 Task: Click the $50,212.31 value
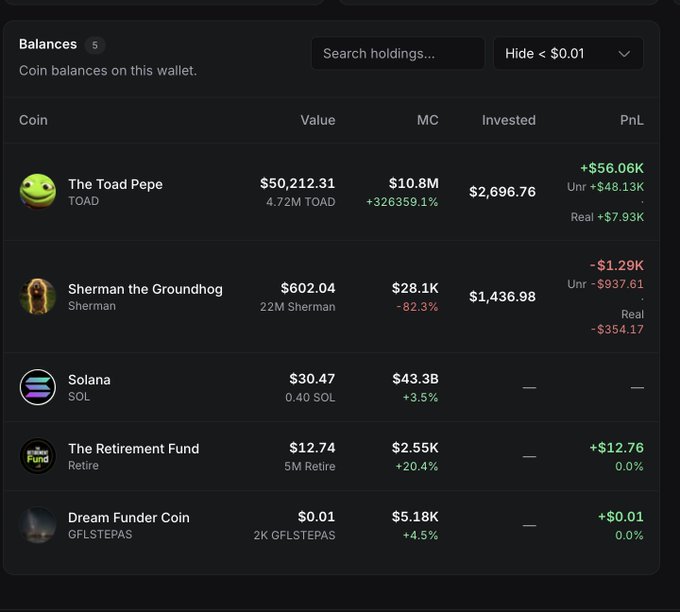click(x=298, y=183)
